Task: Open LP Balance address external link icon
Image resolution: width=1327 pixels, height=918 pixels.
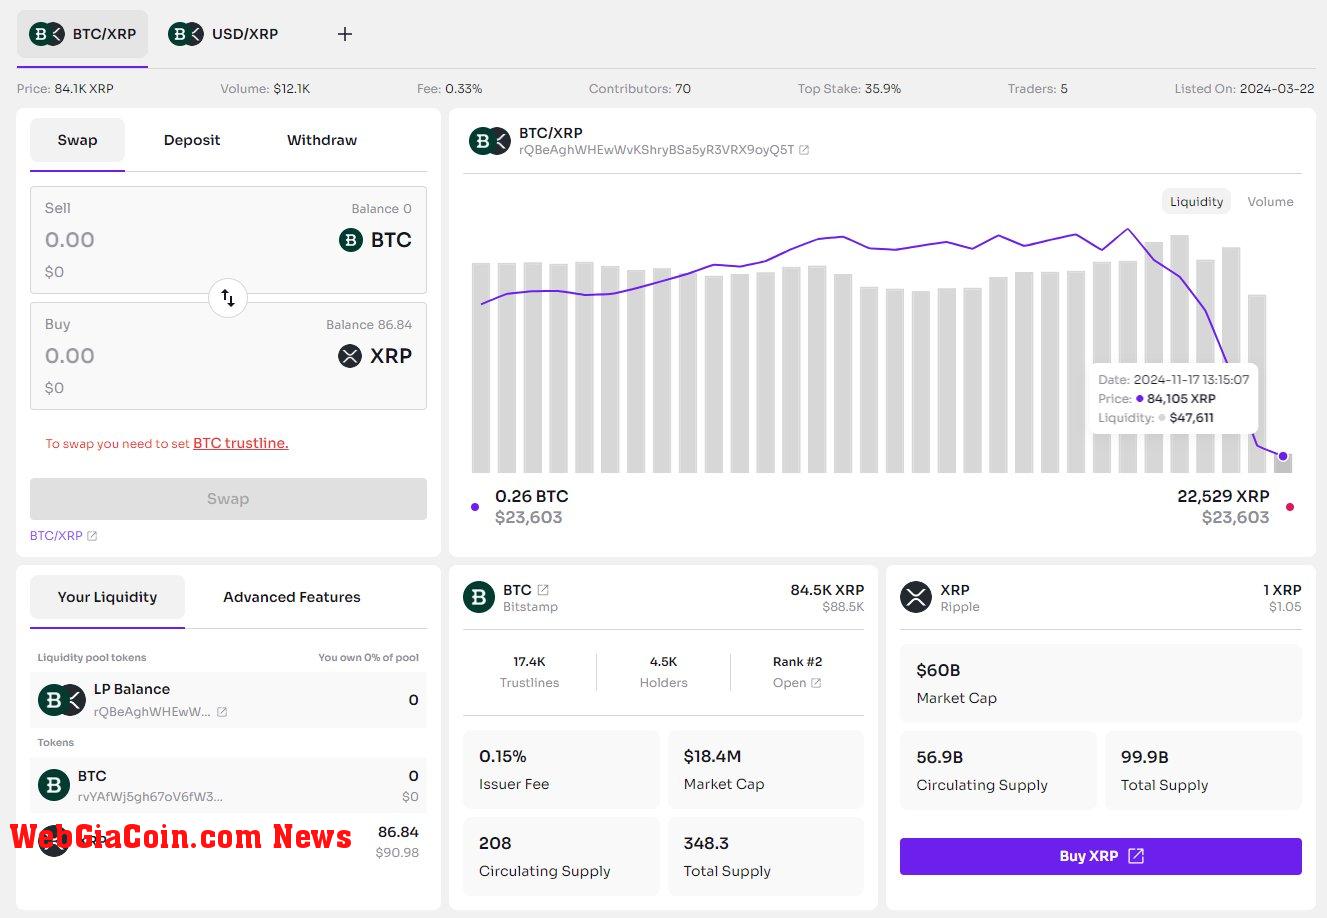Action: tap(222, 712)
